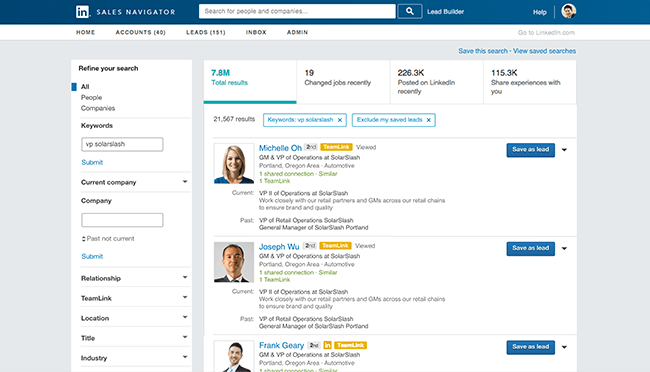This screenshot has width=650, height=372.
Task: Select the People filter option
Action: (91, 97)
